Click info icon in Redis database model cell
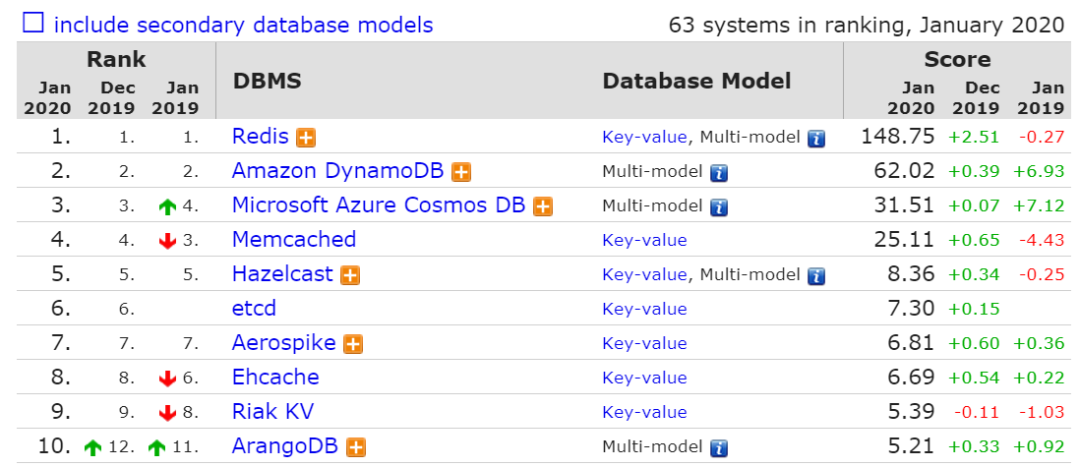The height and width of the screenshot is (467, 1080). [816, 139]
